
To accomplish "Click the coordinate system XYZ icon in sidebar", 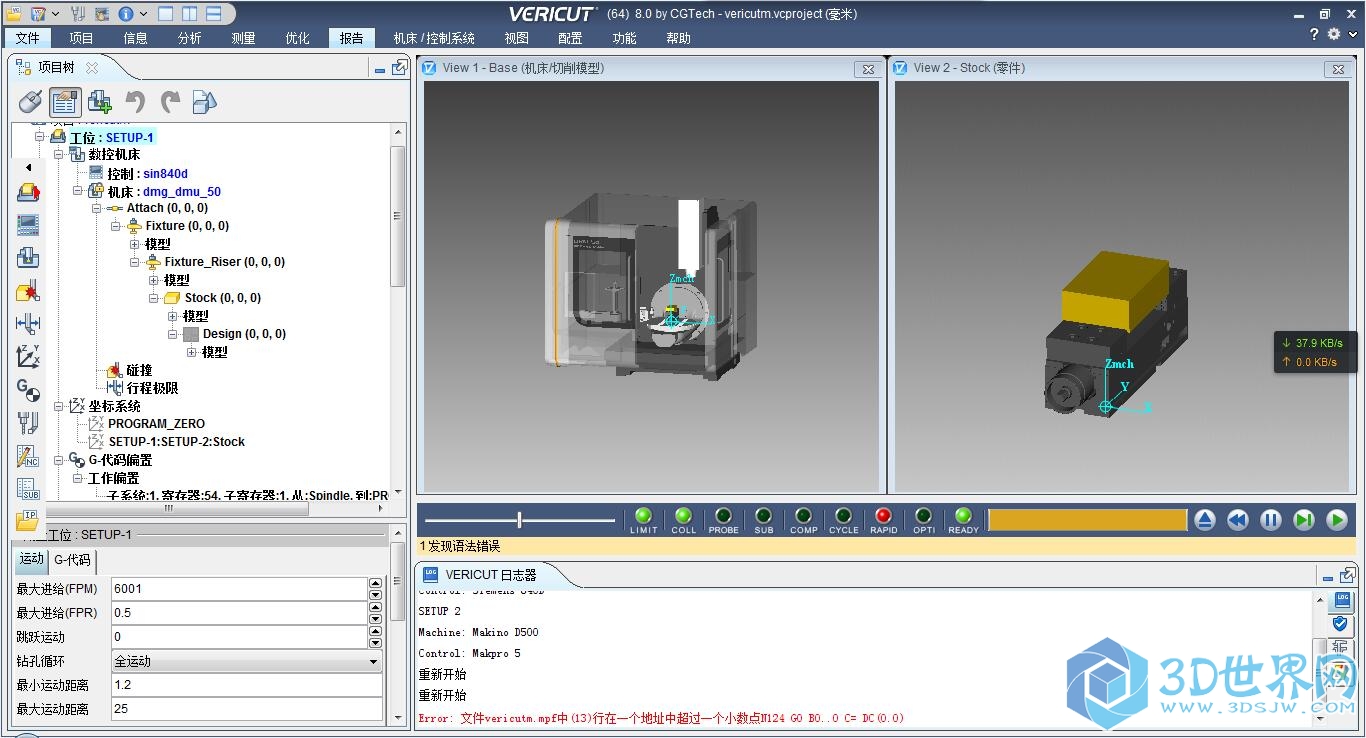I will pyautogui.click(x=28, y=356).
